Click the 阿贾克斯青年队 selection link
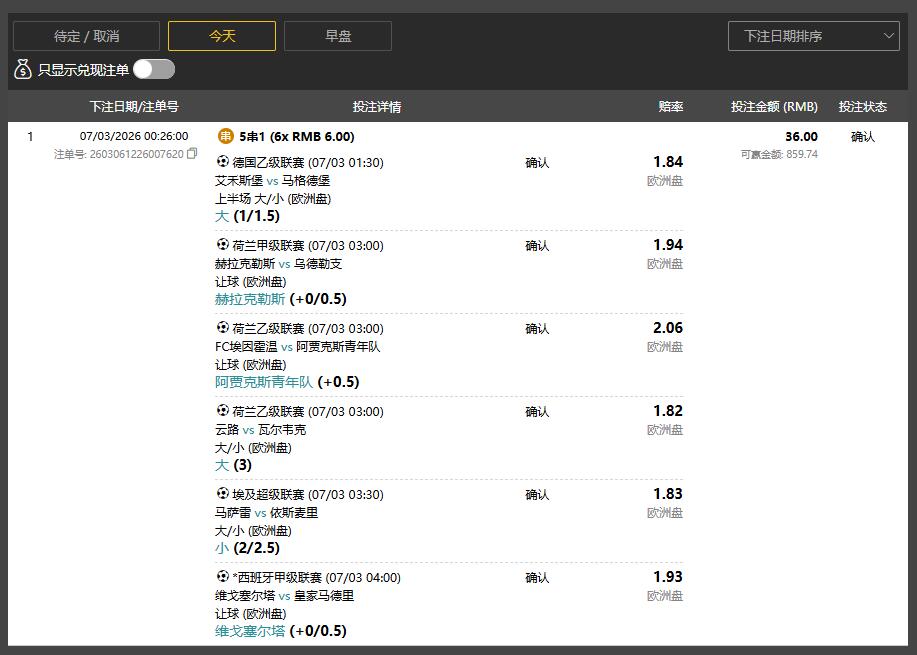Screen dimensions: 917x655 (264, 382)
